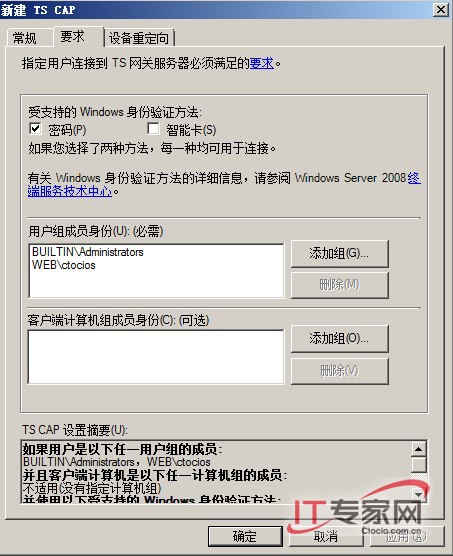
Task: Click the summary scrollbar thumb
Action: coord(419,465)
